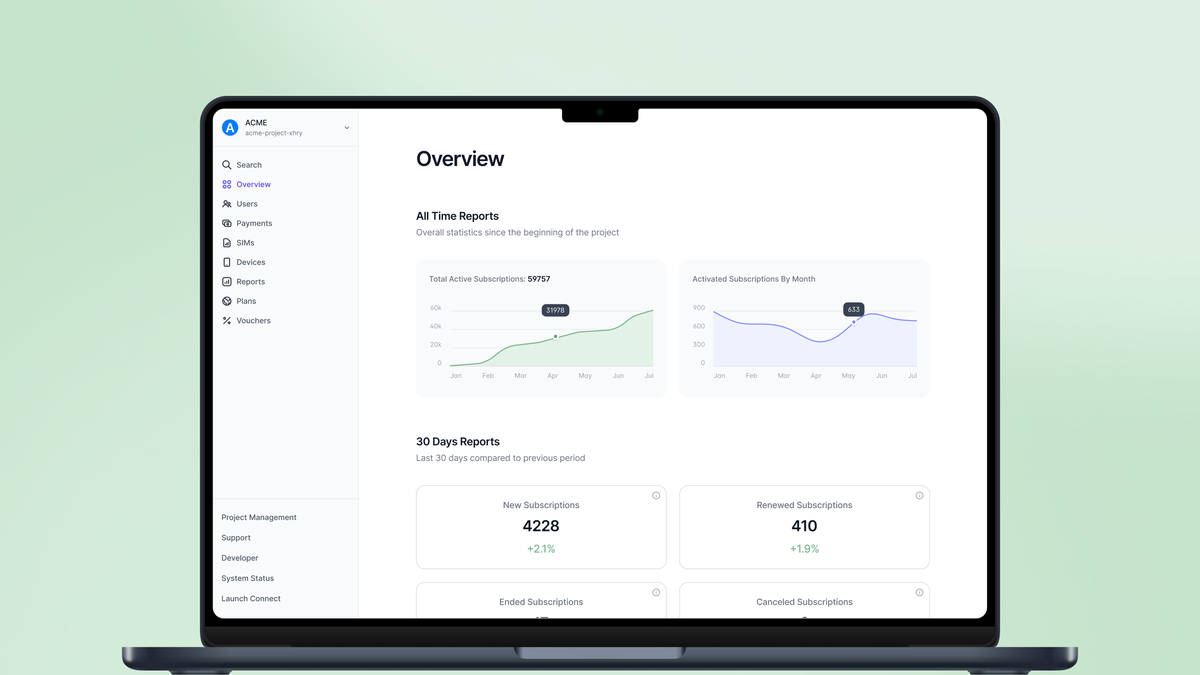
Task: Open the Project Management link
Action: tap(259, 517)
